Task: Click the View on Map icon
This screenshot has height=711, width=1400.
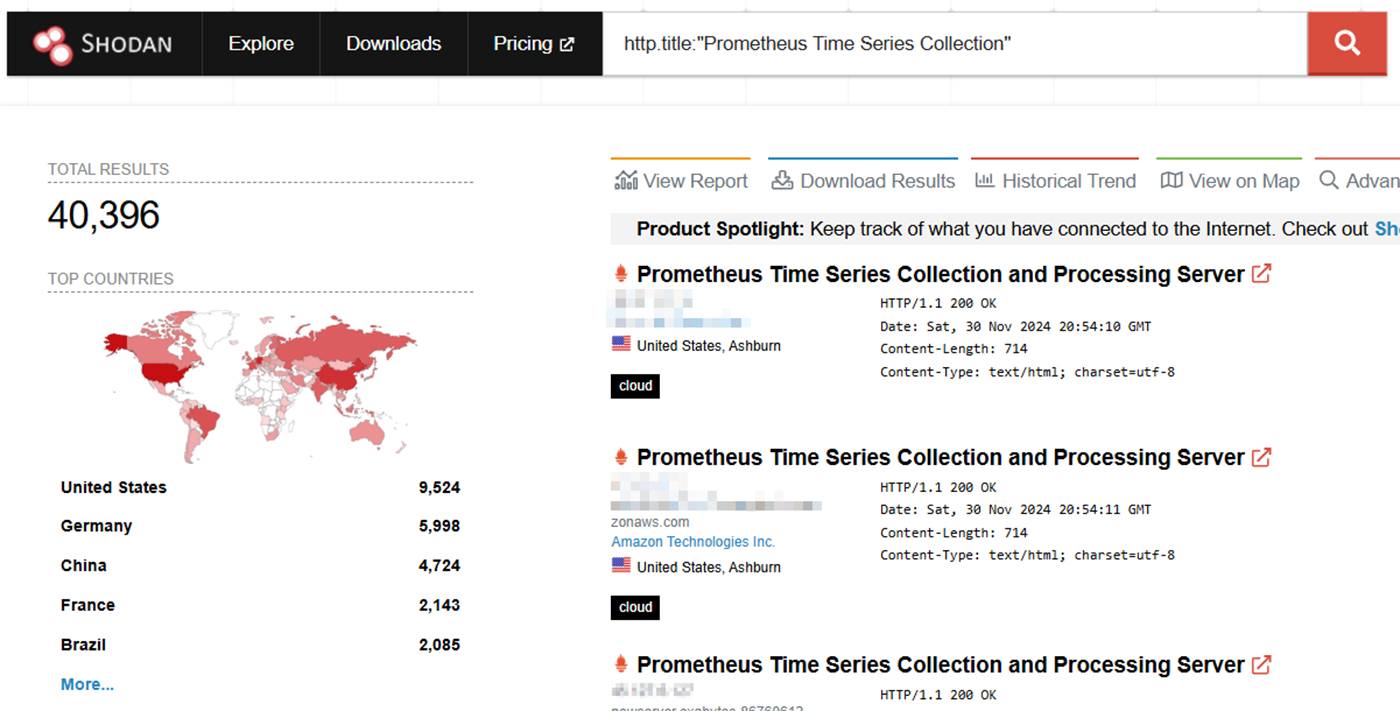Action: pyautogui.click(x=1171, y=181)
